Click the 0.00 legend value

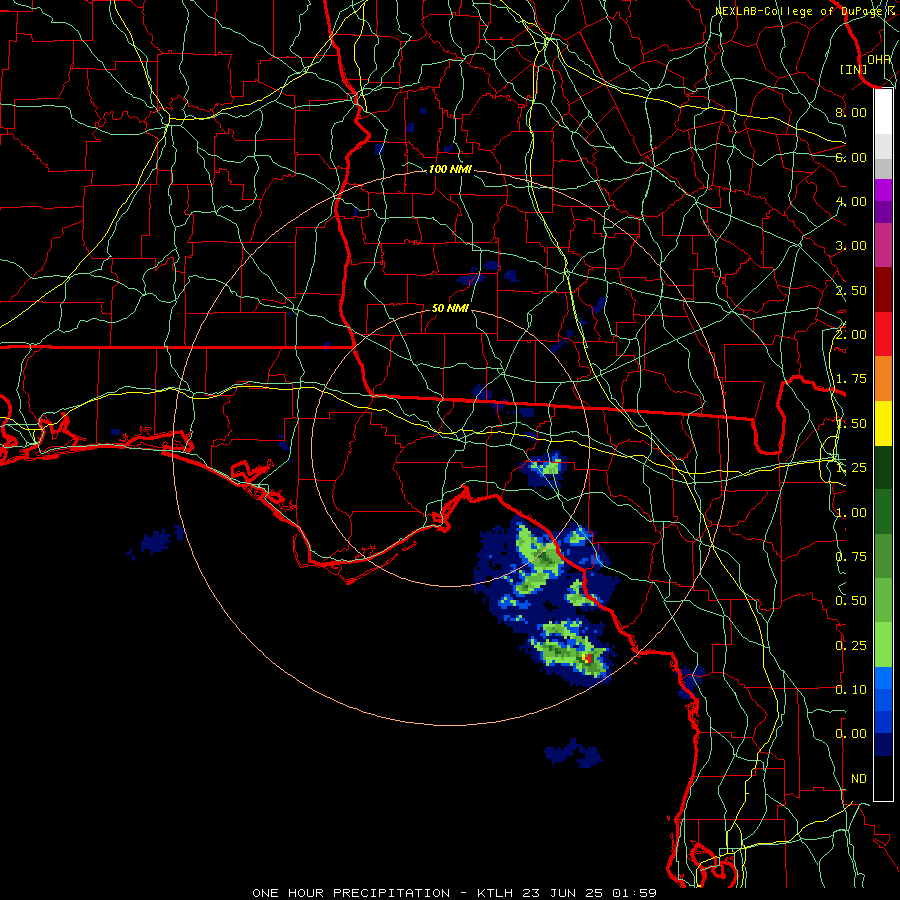[x=851, y=734]
